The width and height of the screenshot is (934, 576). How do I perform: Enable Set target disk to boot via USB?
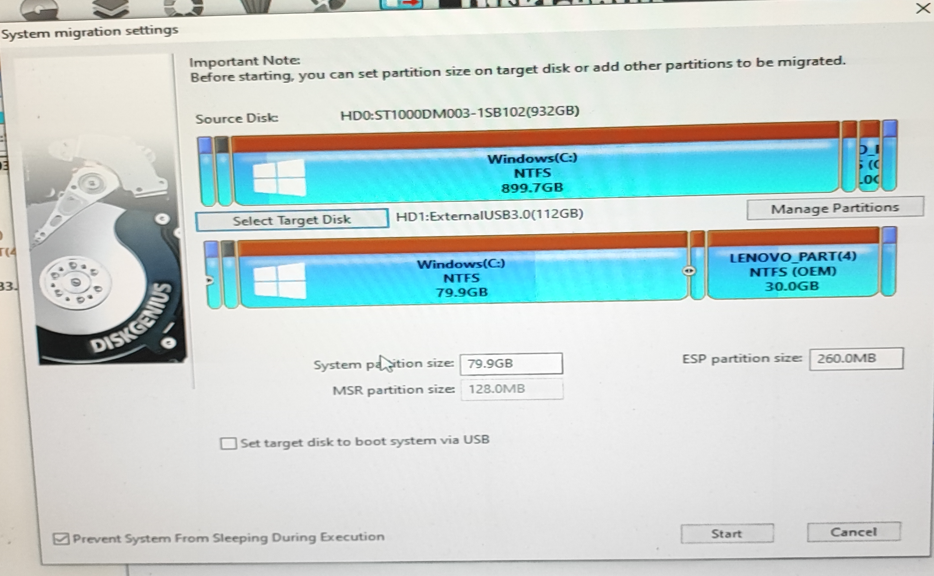pos(228,443)
